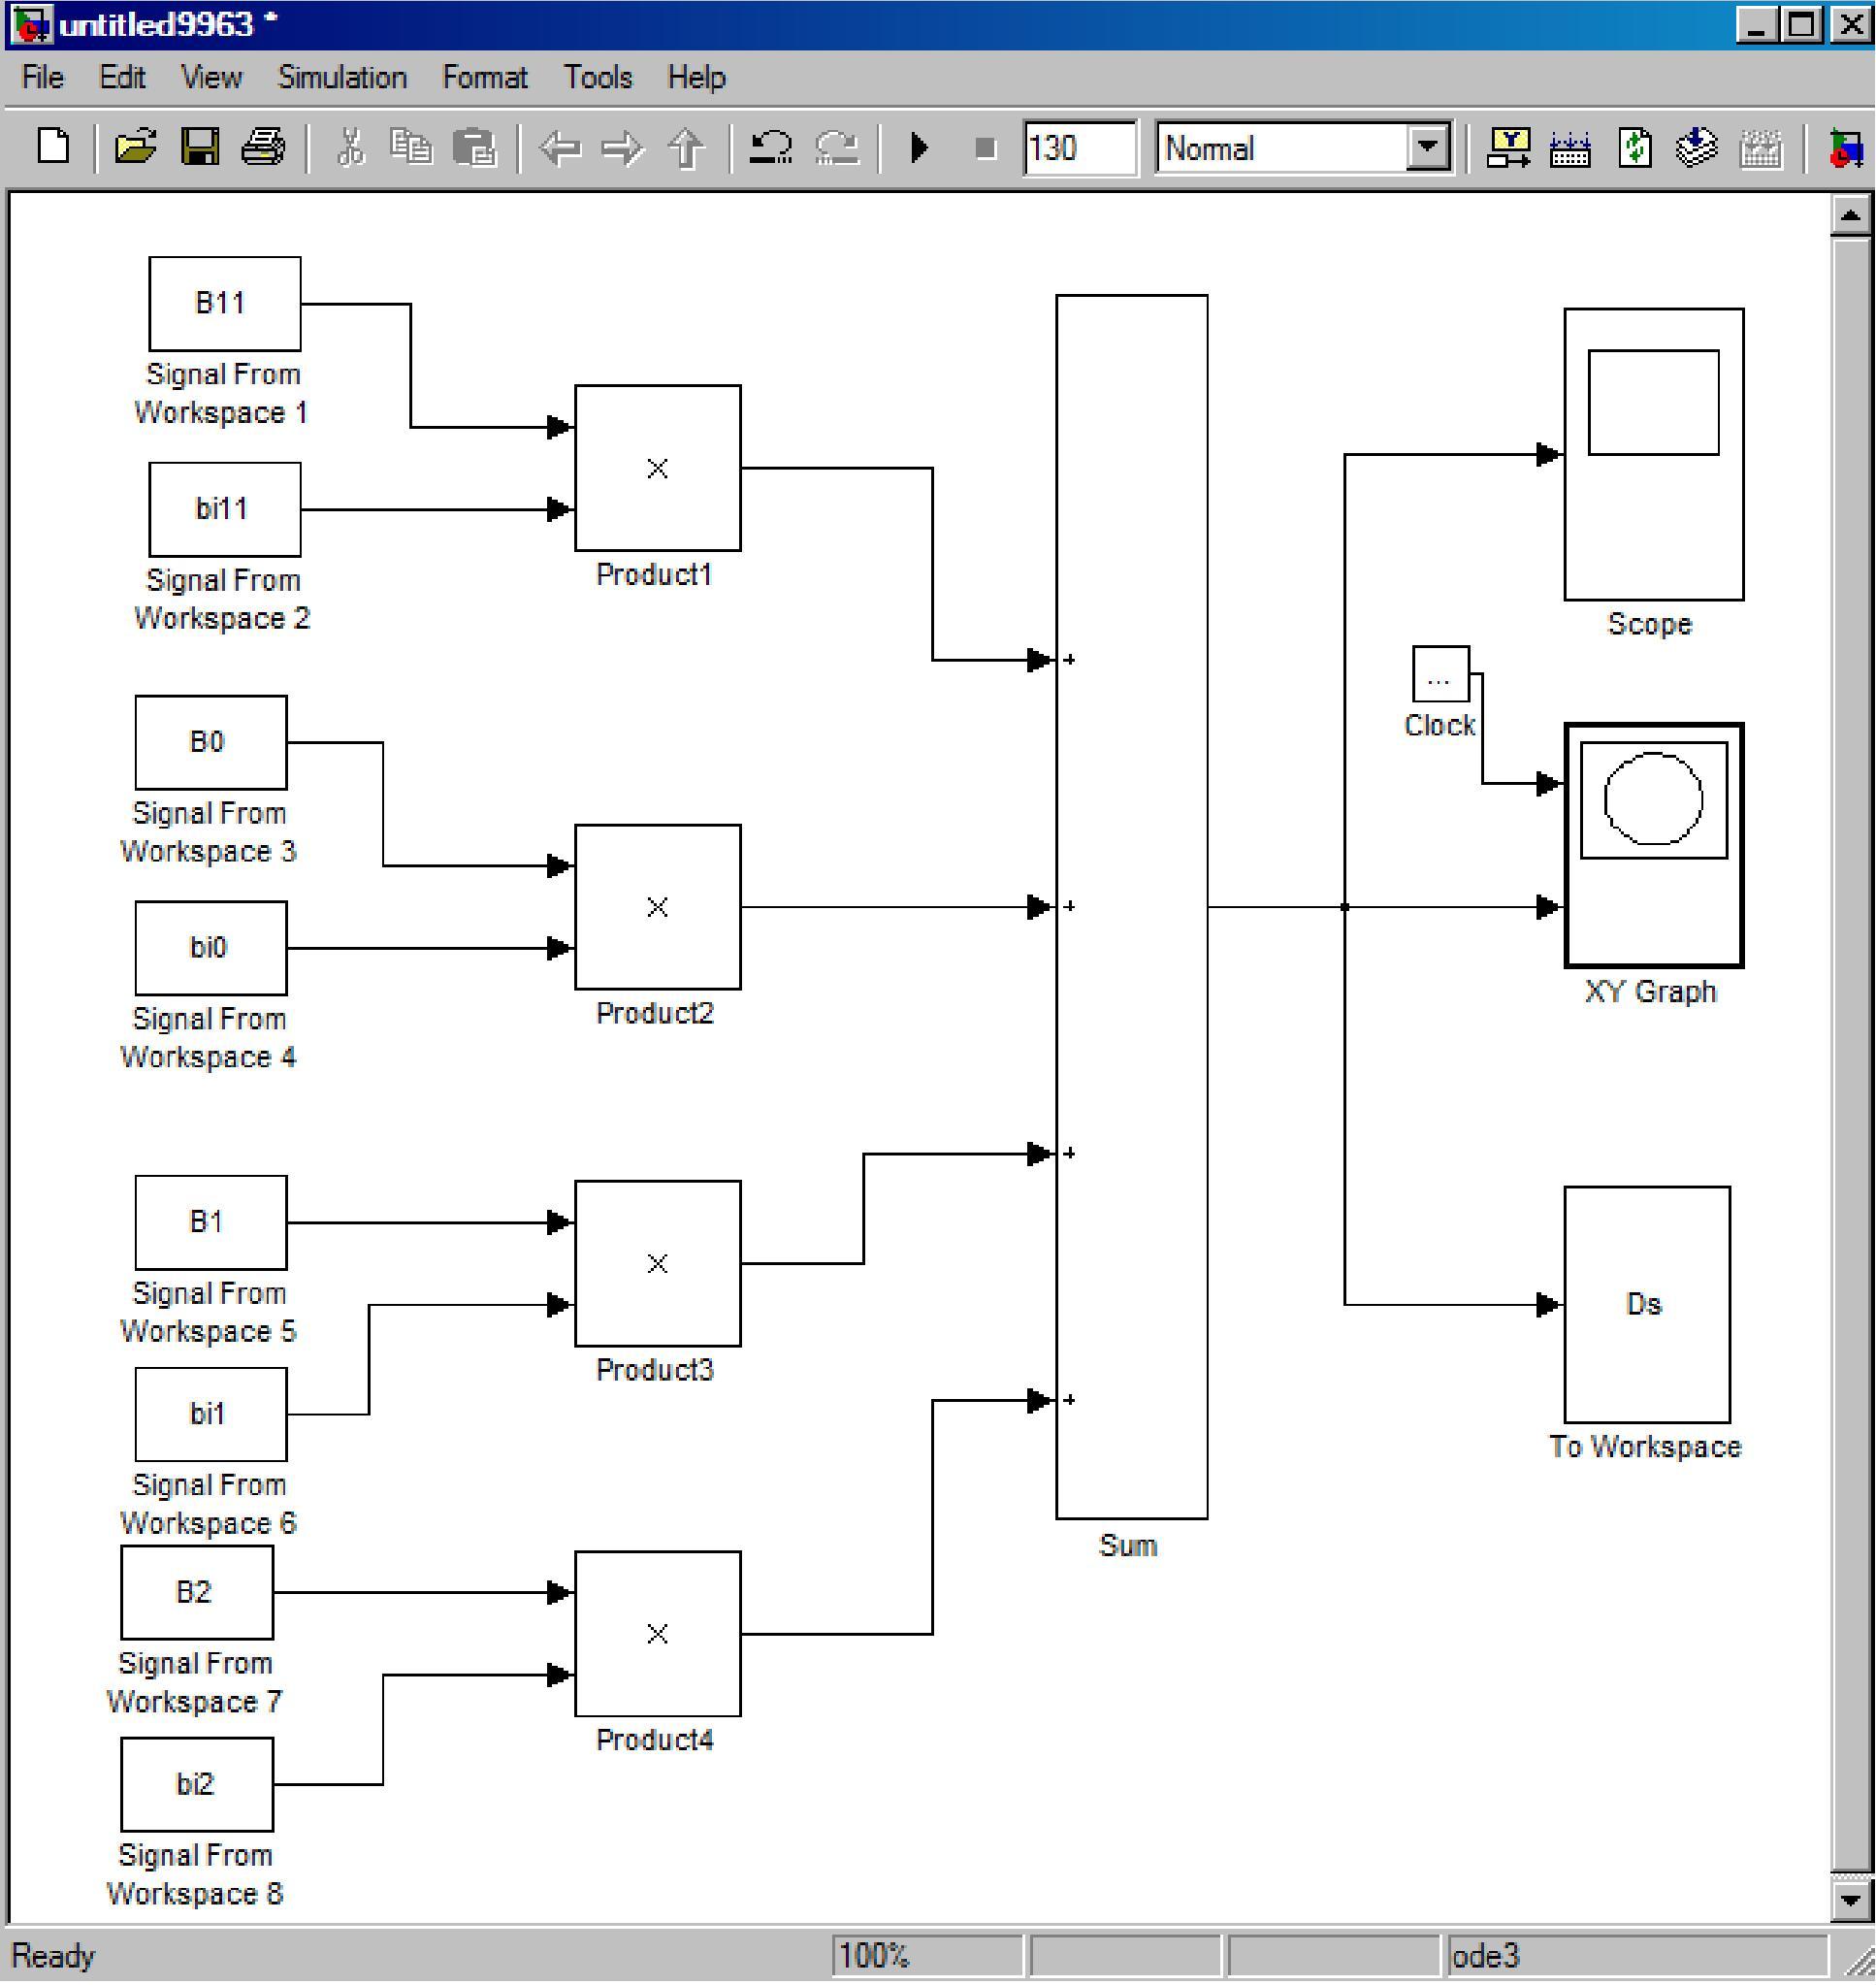Open the simulation mode dropdown arrow
Screen dimensions: 1876x1985
click(x=1429, y=148)
